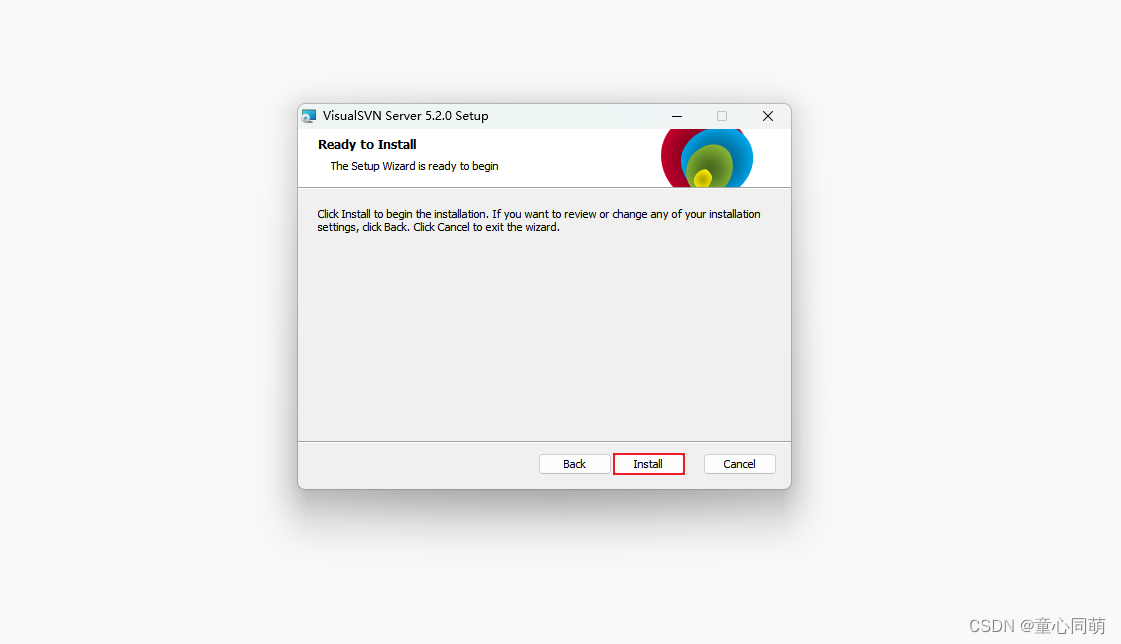The height and width of the screenshot is (644, 1121).
Task: Close the Setup wizard window
Action: coord(767,116)
